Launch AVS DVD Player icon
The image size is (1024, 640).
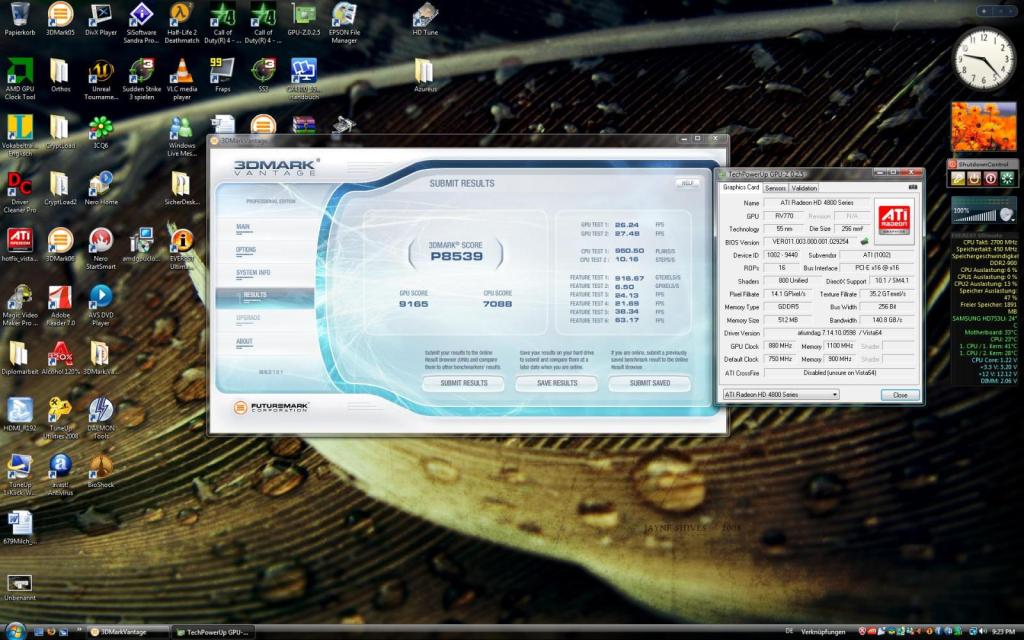pyautogui.click(x=101, y=305)
